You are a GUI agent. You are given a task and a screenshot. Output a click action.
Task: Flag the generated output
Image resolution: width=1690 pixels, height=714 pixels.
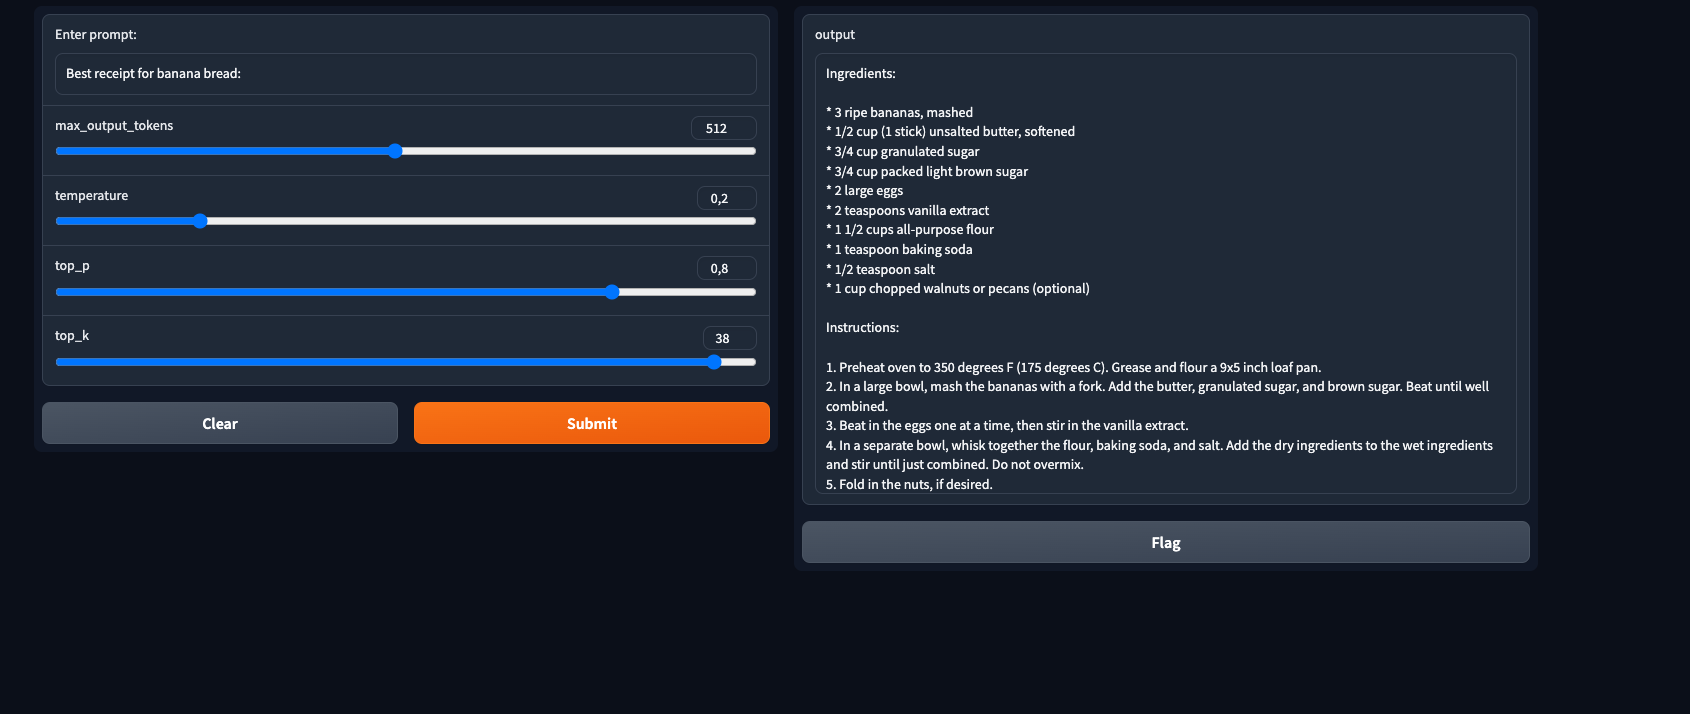[1165, 542]
